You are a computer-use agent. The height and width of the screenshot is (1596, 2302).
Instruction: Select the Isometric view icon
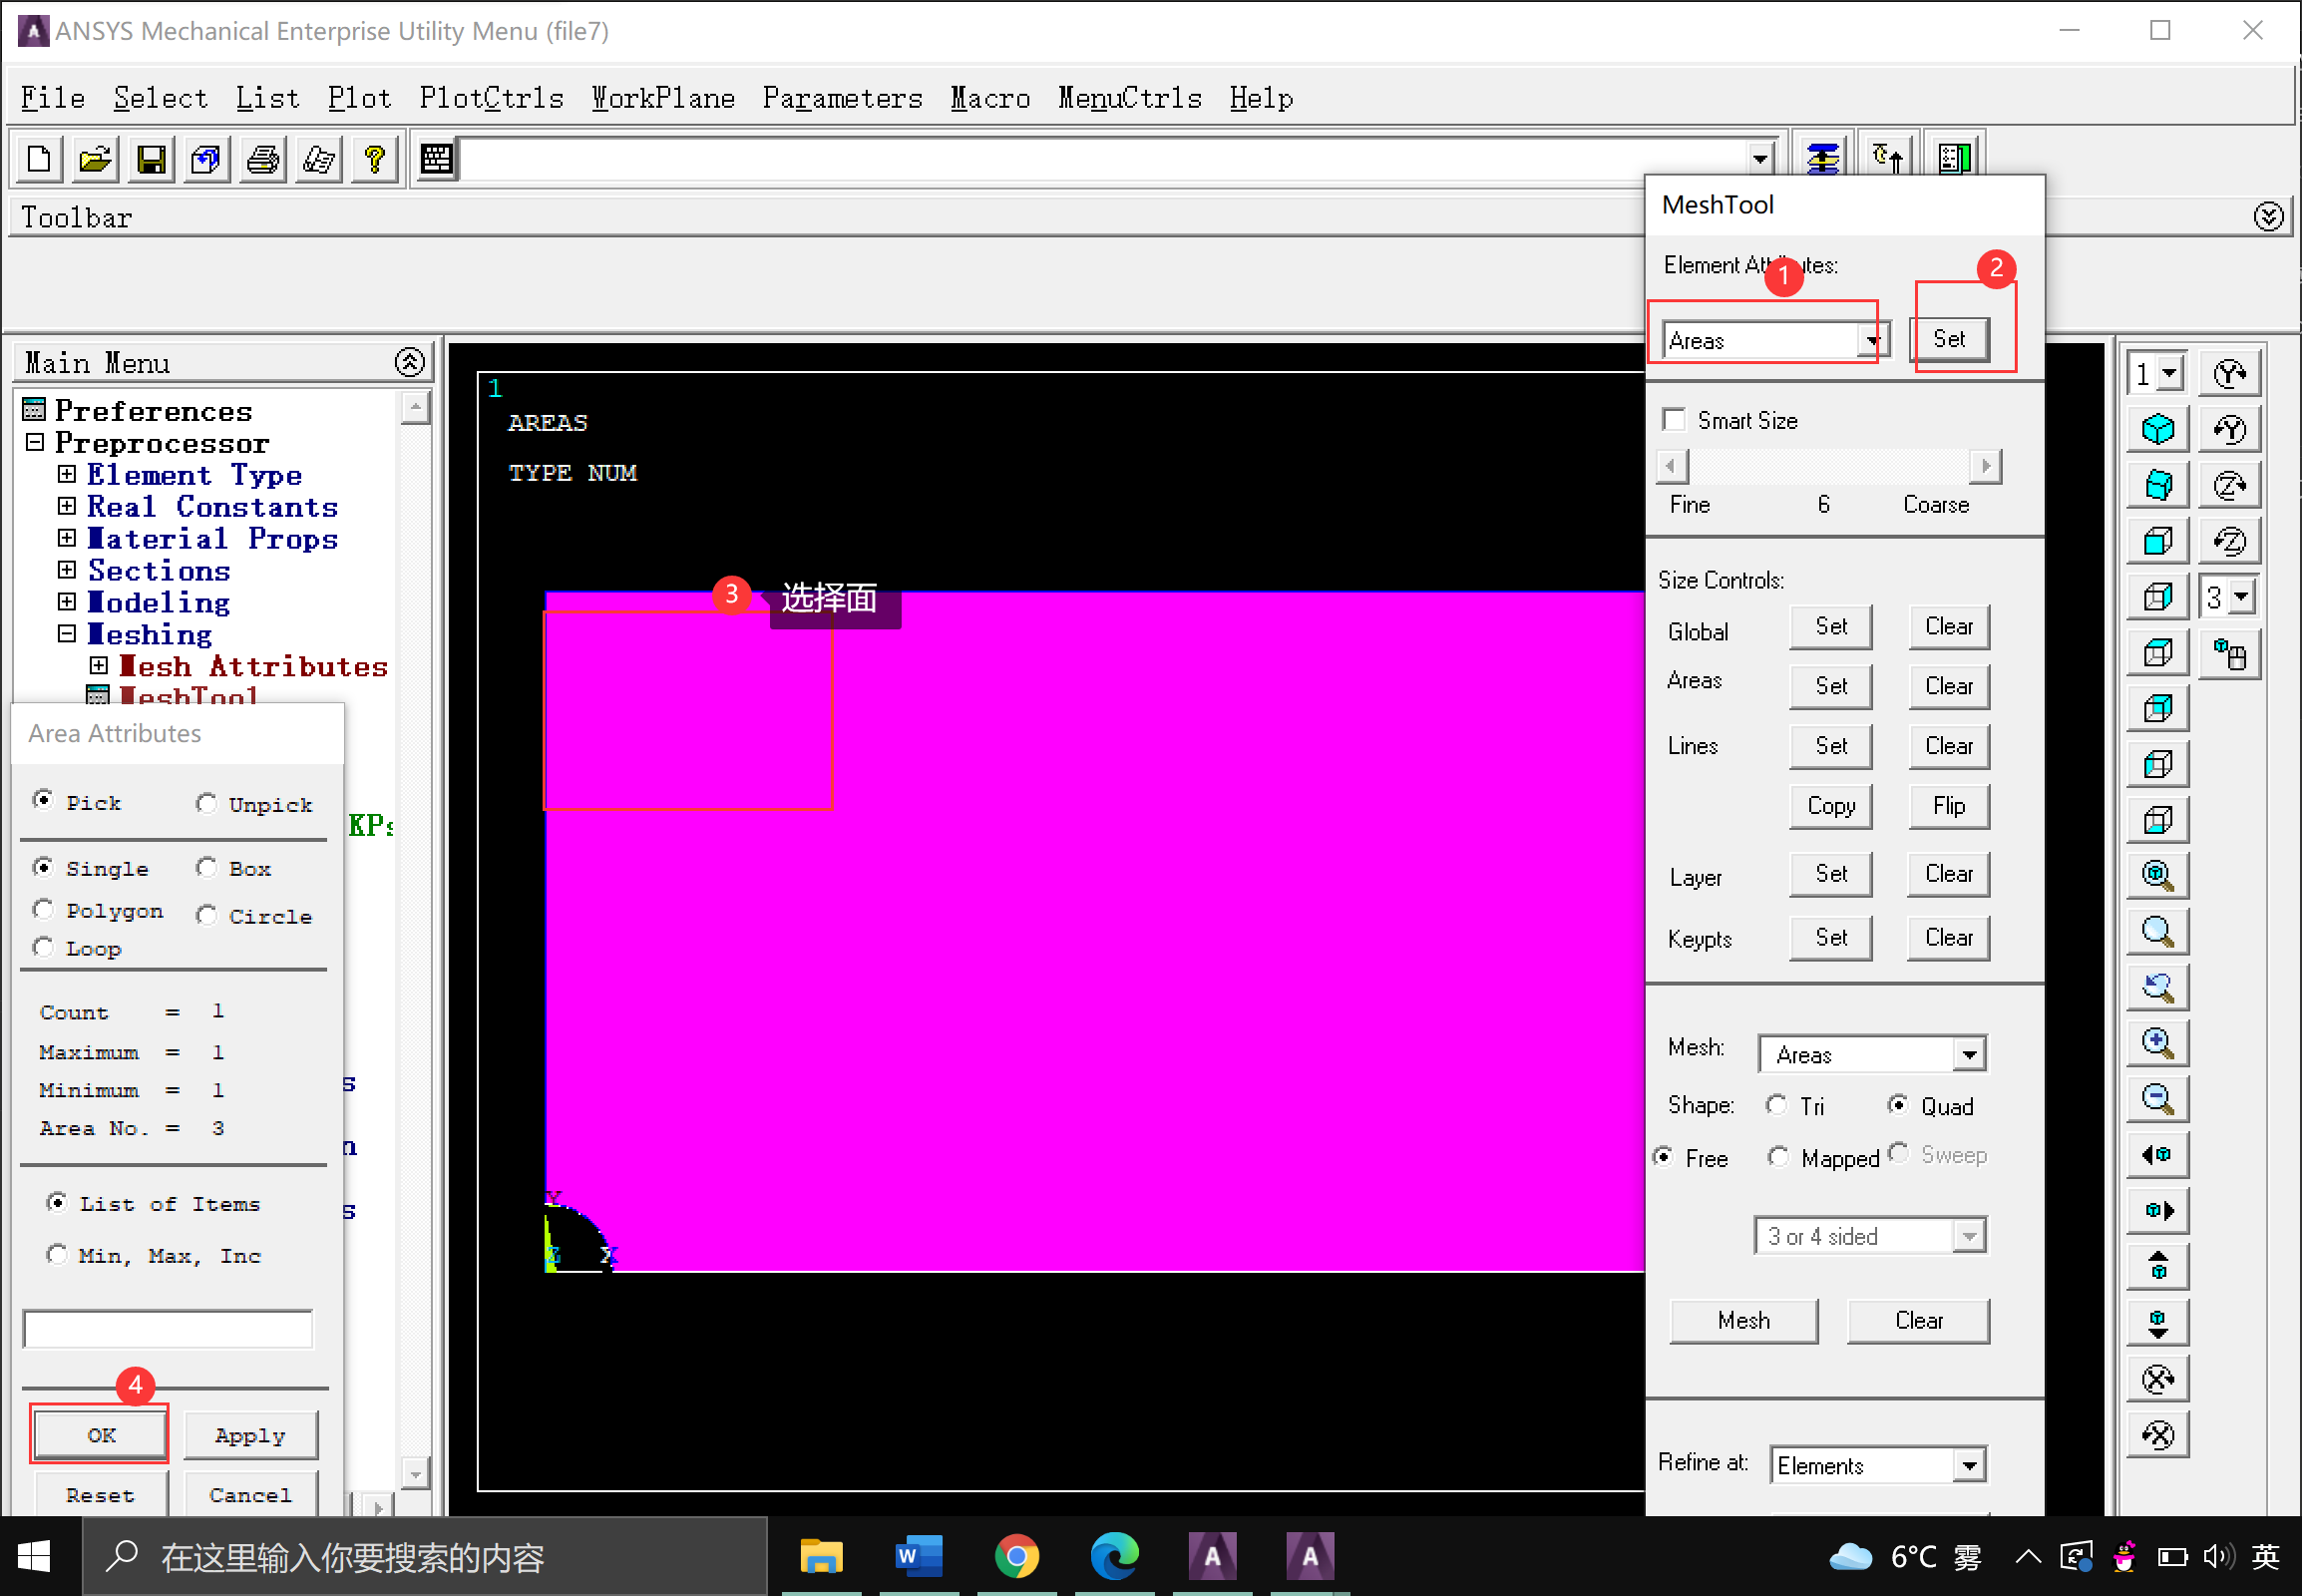pyautogui.click(x=2158, y=430)
